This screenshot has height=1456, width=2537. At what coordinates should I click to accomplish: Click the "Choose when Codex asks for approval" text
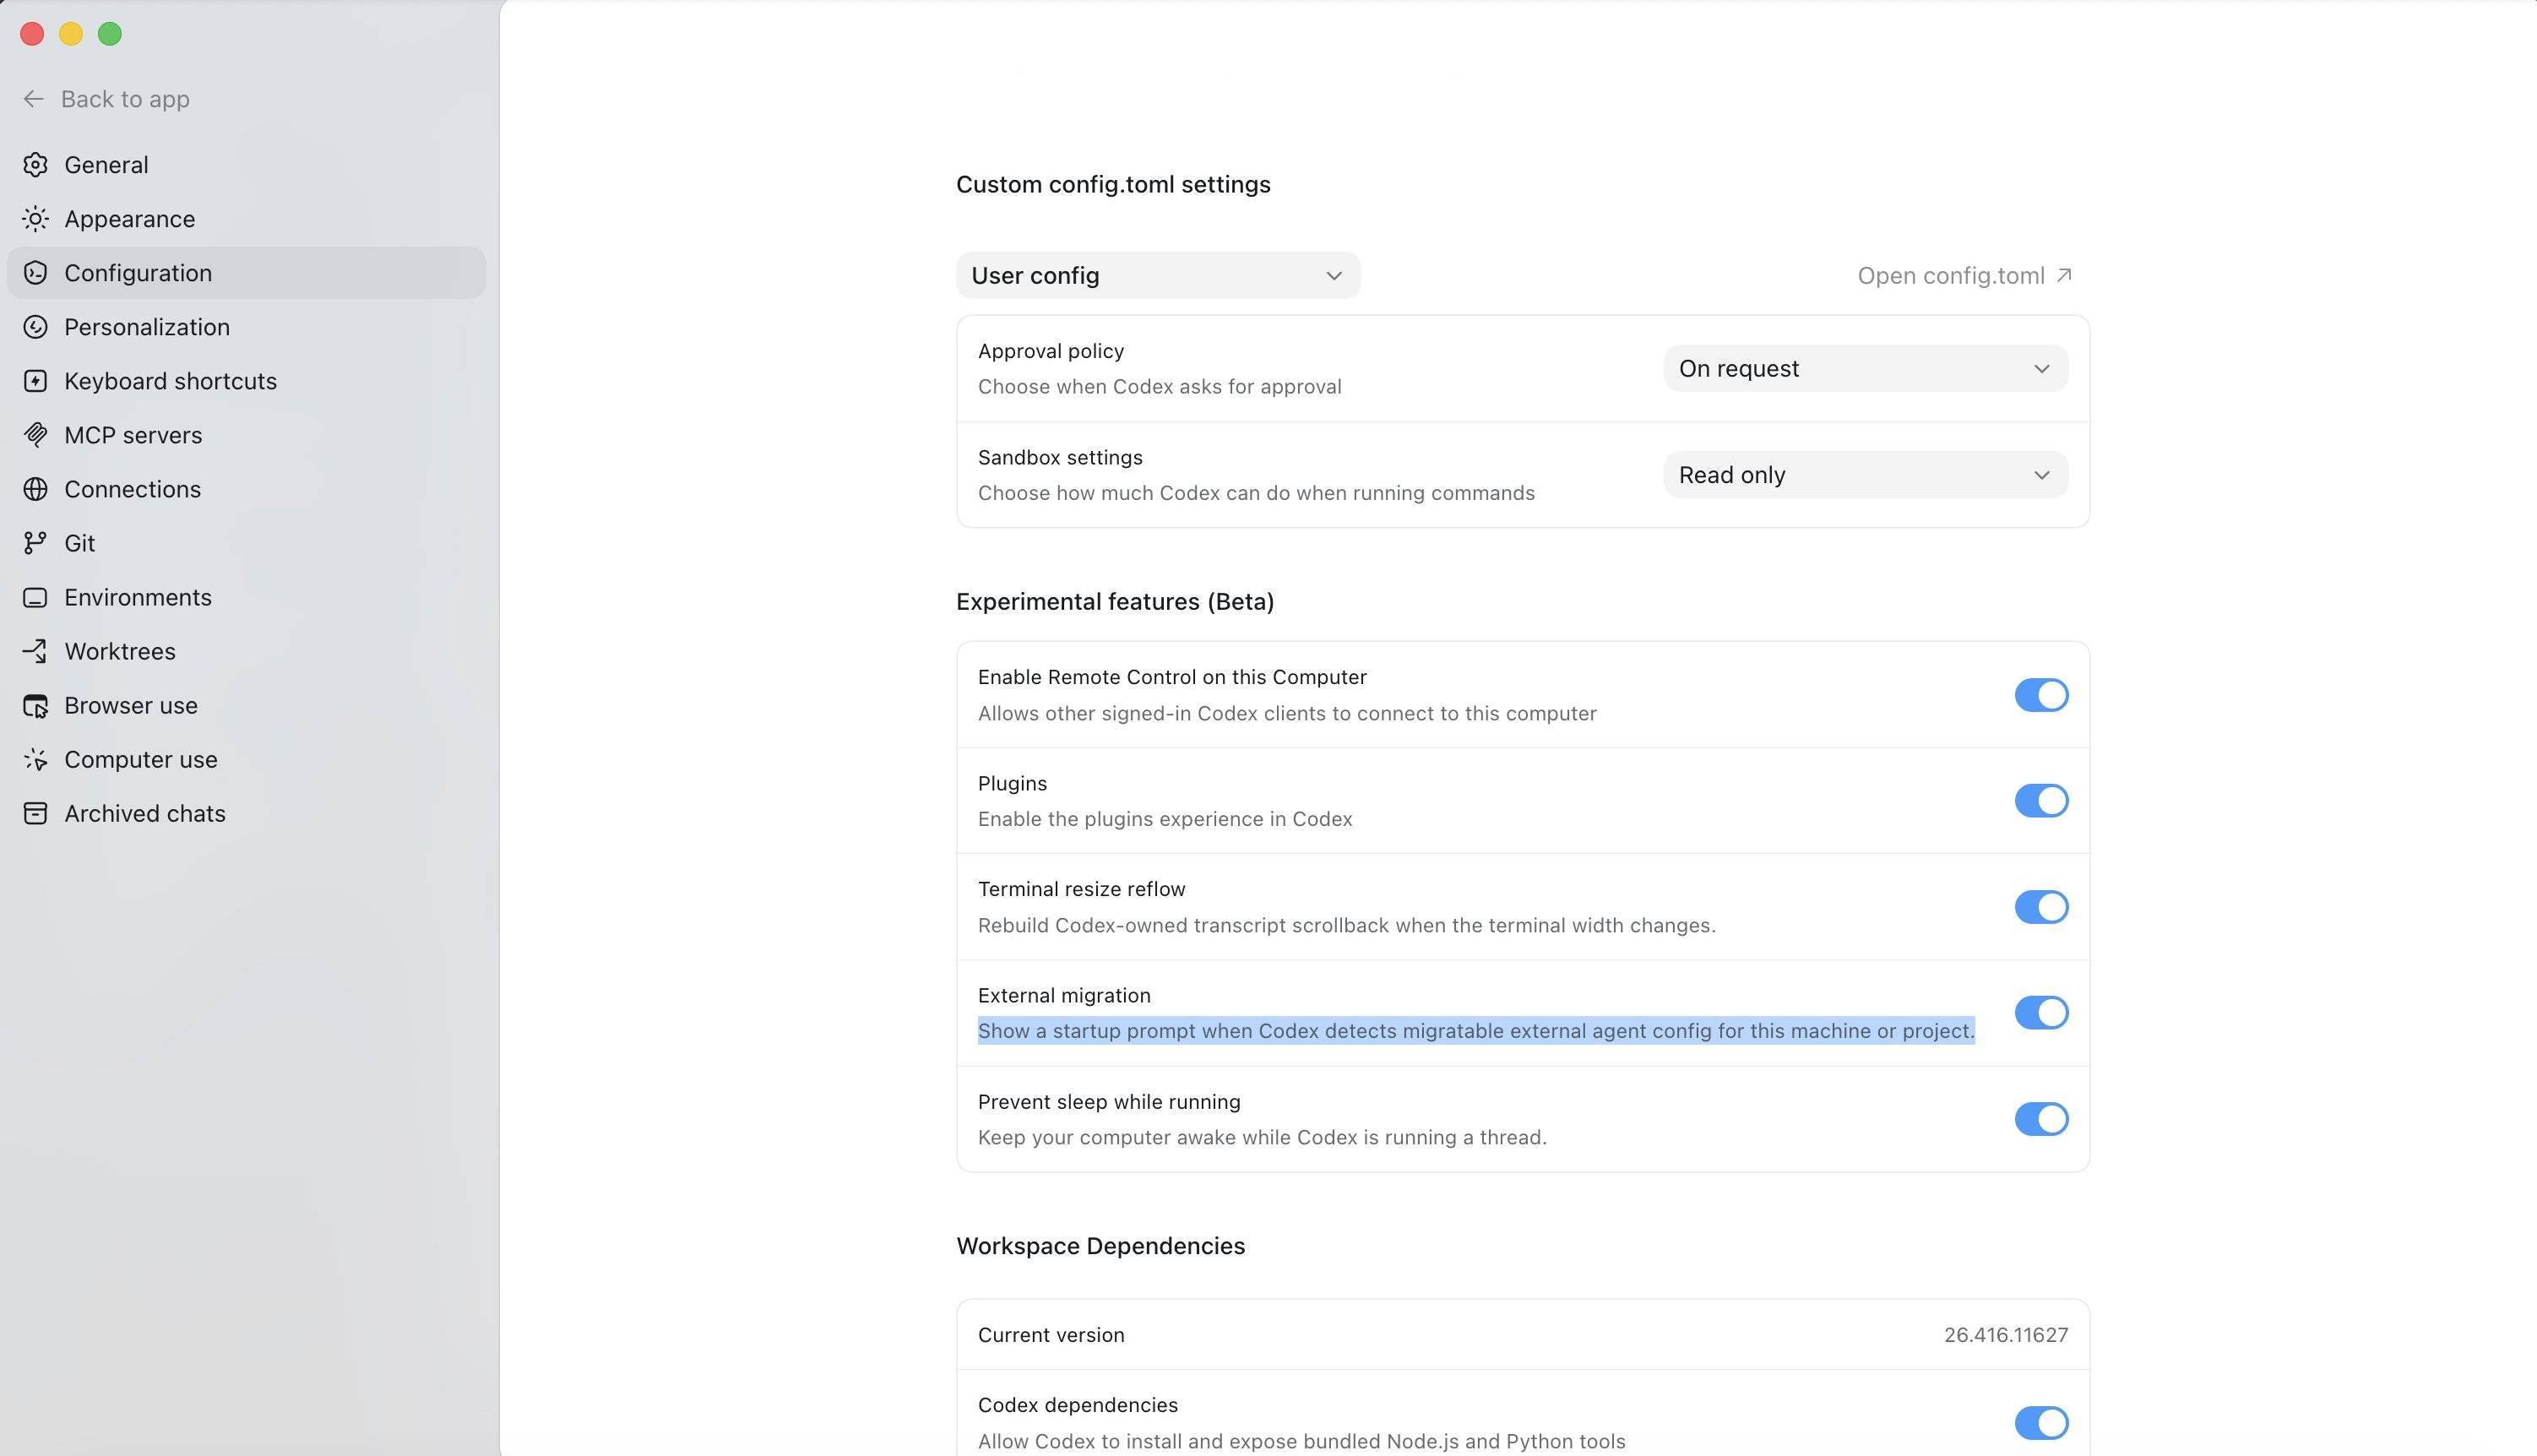click(1160, 387)
